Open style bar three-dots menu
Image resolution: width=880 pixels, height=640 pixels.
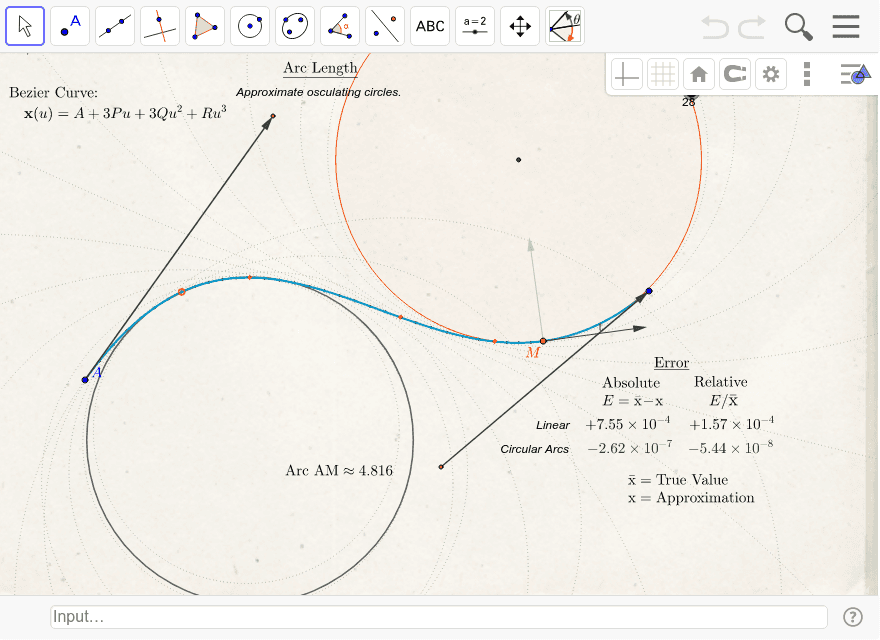(x=806, y=74)
